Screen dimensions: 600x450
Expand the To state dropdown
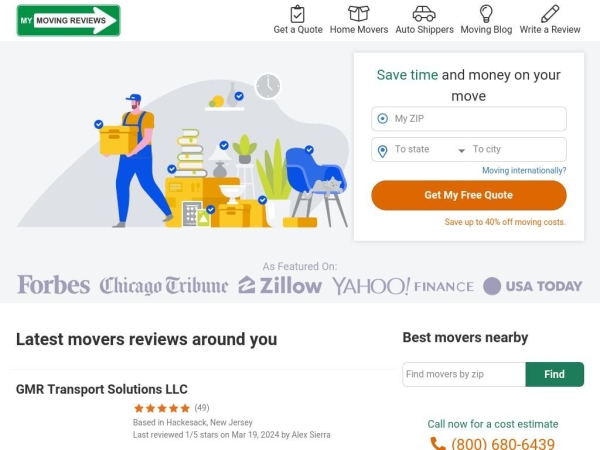[421, 149]
